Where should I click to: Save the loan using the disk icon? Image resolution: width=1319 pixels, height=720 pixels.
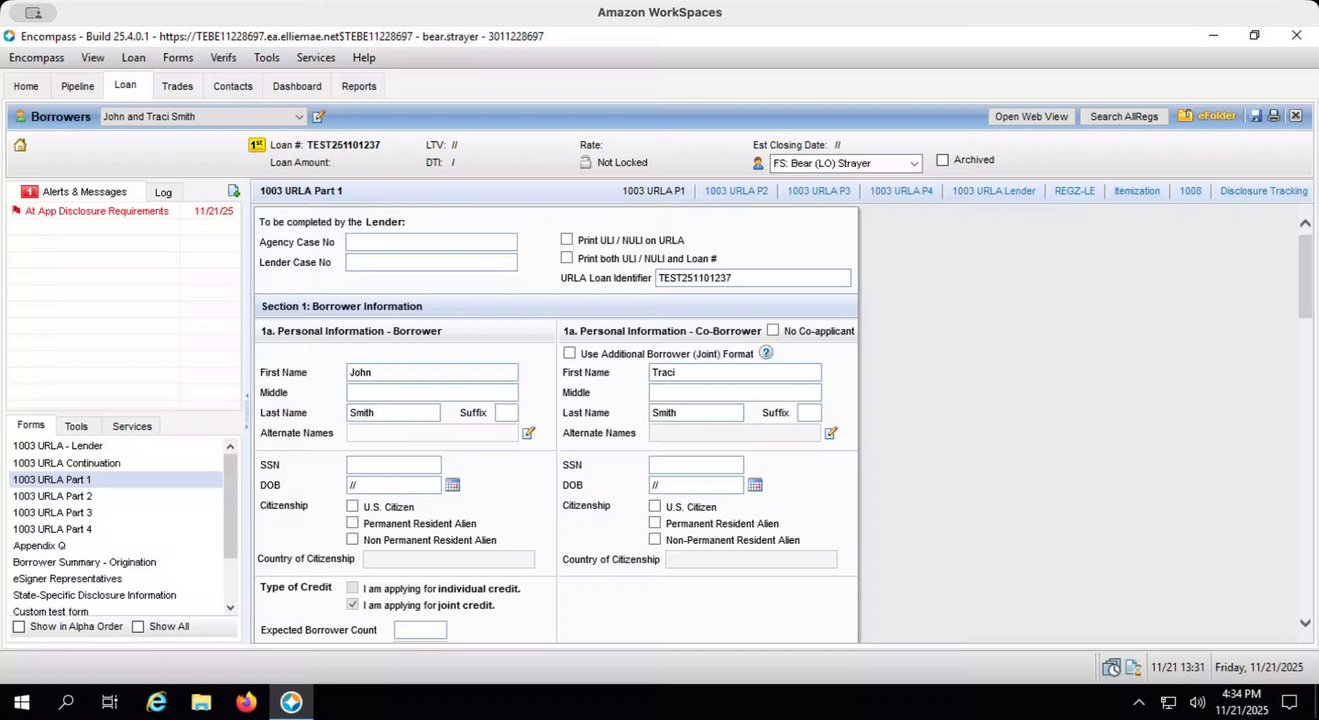click(x=1256, y=116)
